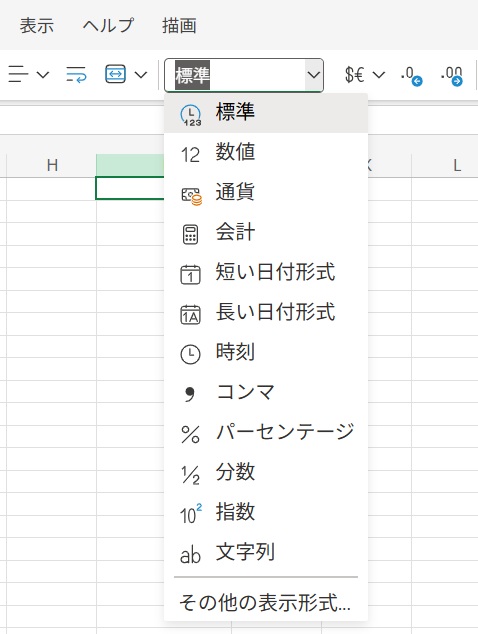The image size is (478, 634).
Task: Click the selected cell with green border
Action: 130,188
